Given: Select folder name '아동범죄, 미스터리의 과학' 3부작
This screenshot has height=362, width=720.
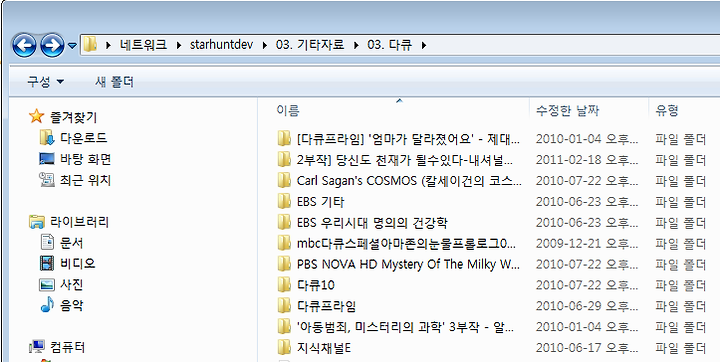Looking at the screenshot, I should (405, 328).
